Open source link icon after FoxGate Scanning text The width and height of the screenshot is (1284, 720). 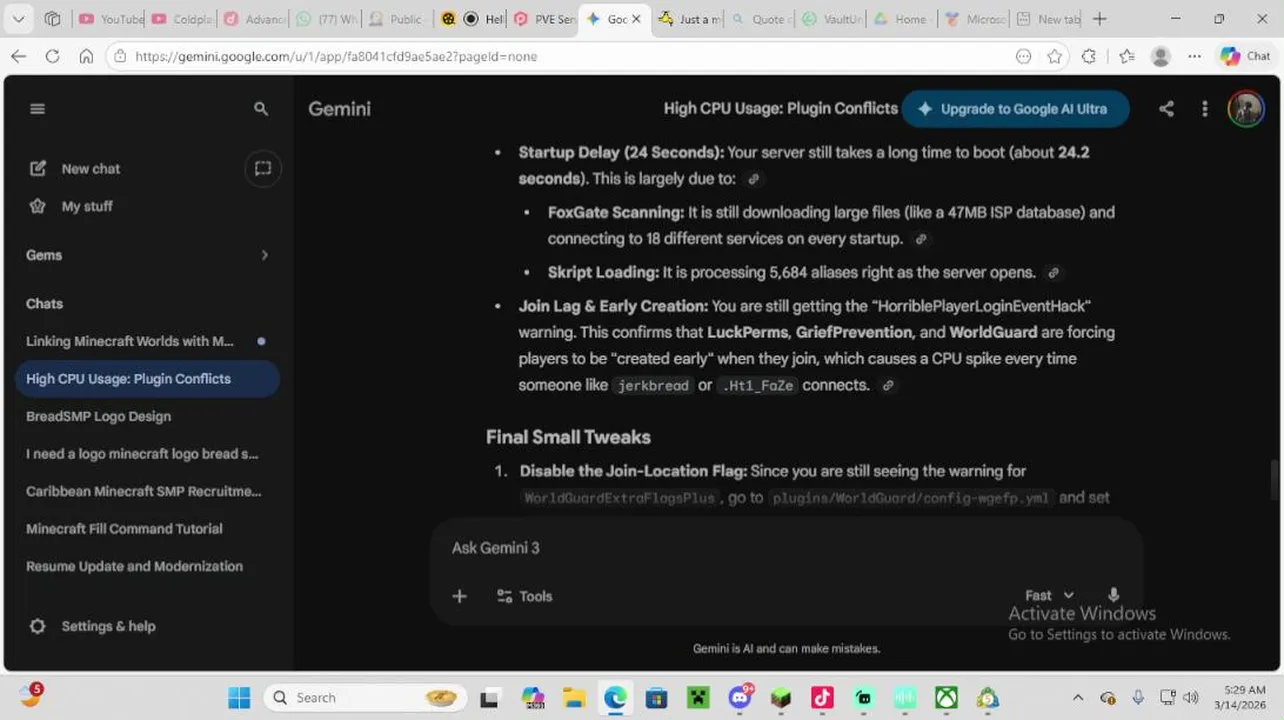pyautogui.click(x=921, y=239)
